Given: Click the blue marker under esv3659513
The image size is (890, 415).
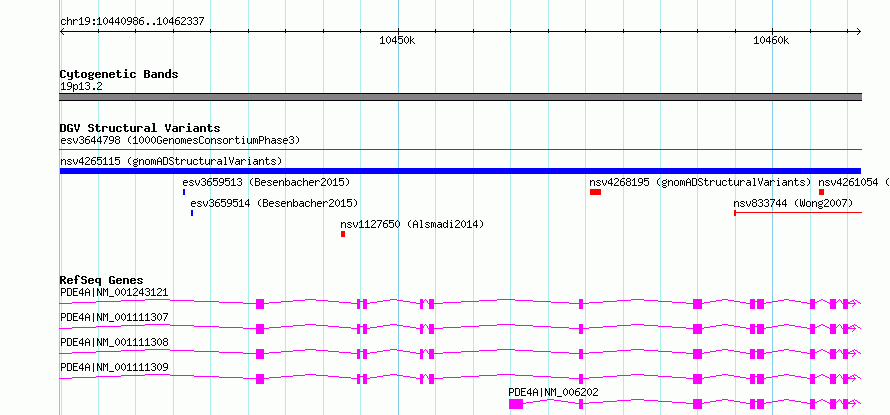Looking at the screenshot, I should [184, 192].
